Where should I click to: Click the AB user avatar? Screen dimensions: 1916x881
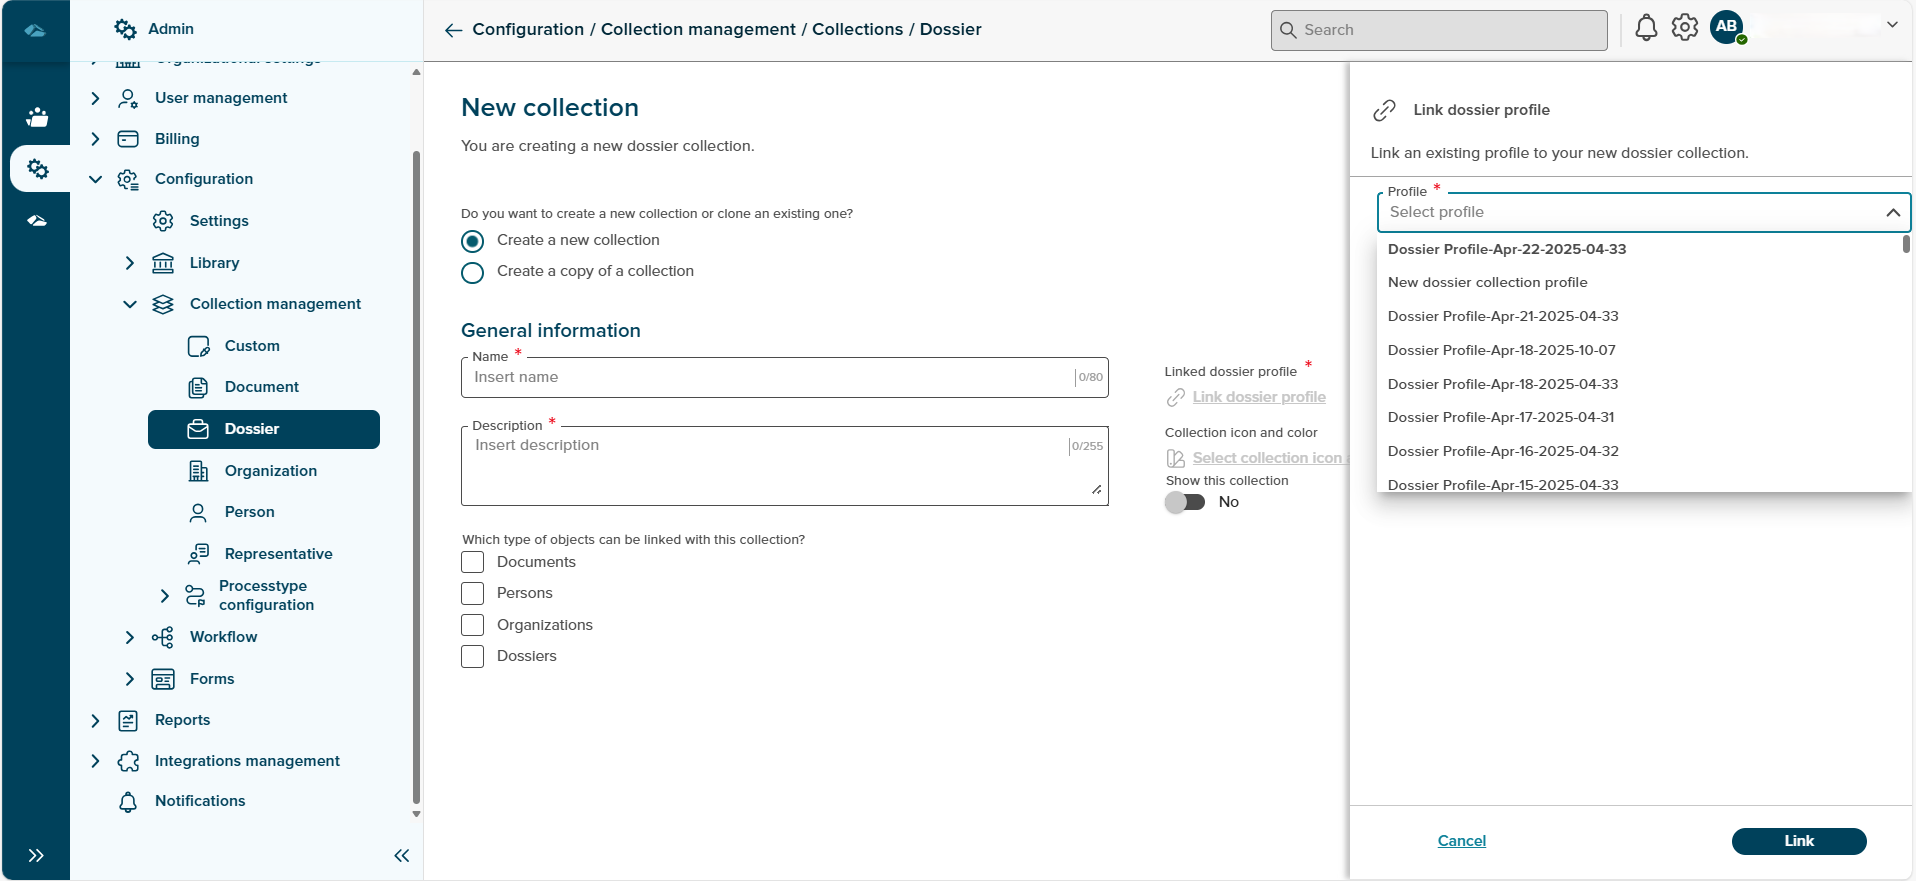pyautogui.click(x=1727, y=28)
